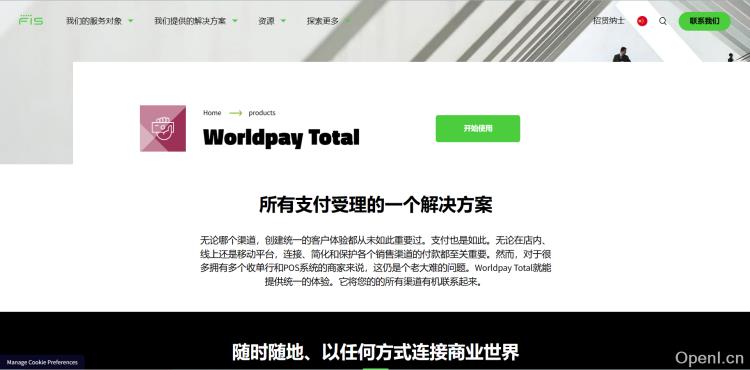Image resolution: width=750 pixels, height=370 pixels.
Task: Click the breadcrumb arrow after Home
Action: coord(235,113)
